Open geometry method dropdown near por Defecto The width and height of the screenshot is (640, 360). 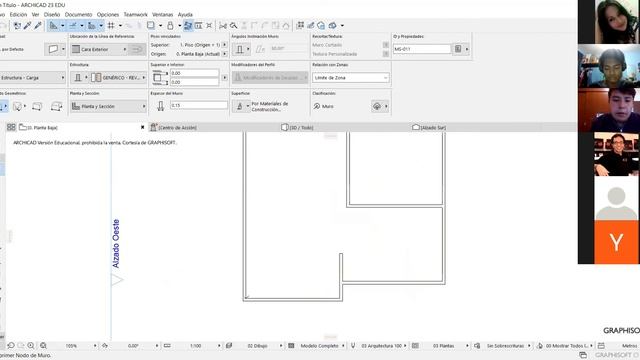[56, 49]
